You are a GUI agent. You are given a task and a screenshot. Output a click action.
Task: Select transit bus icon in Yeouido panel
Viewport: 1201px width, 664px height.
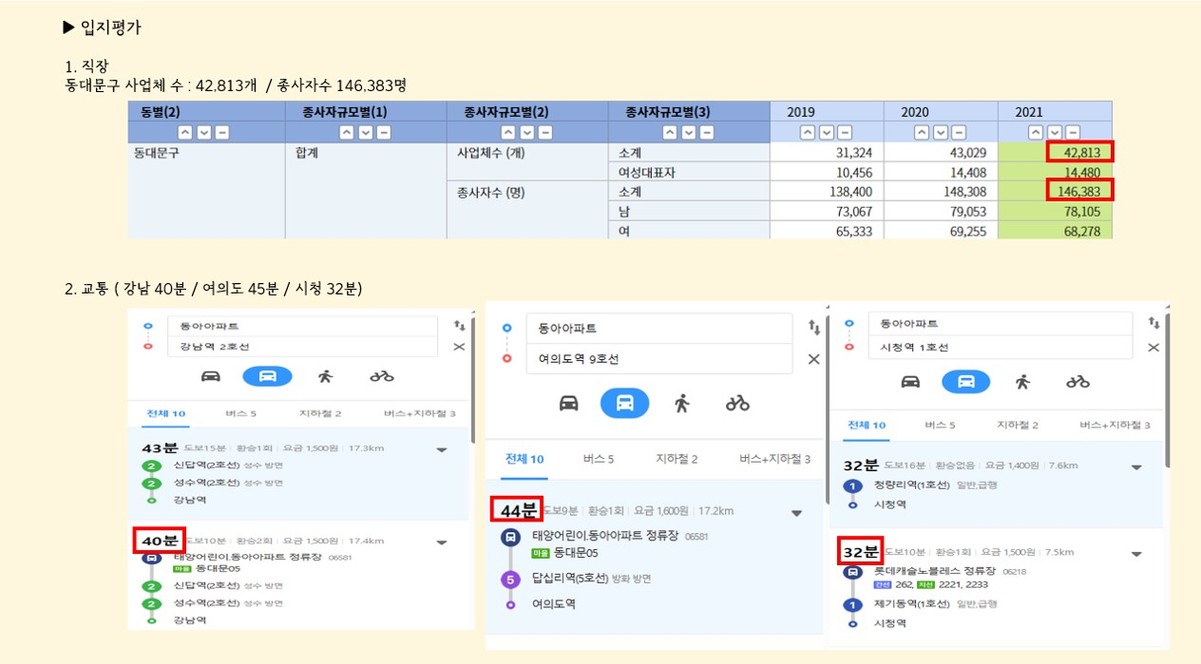[x=625, y=403]
